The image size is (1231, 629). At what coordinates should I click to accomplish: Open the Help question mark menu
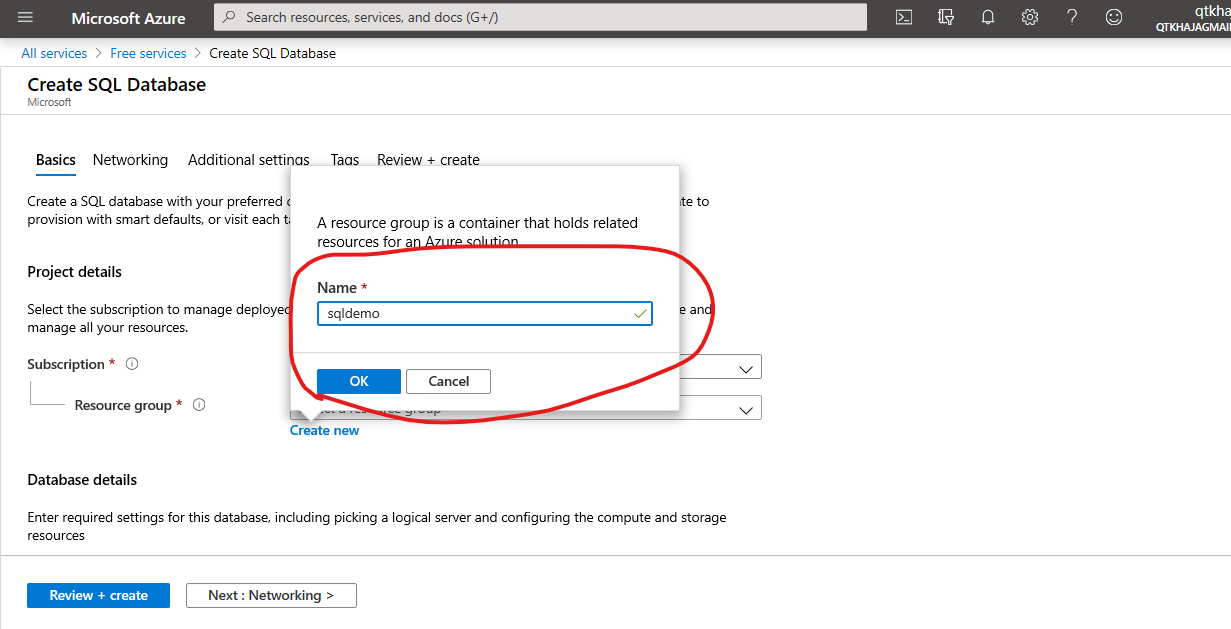(1072, 17)
